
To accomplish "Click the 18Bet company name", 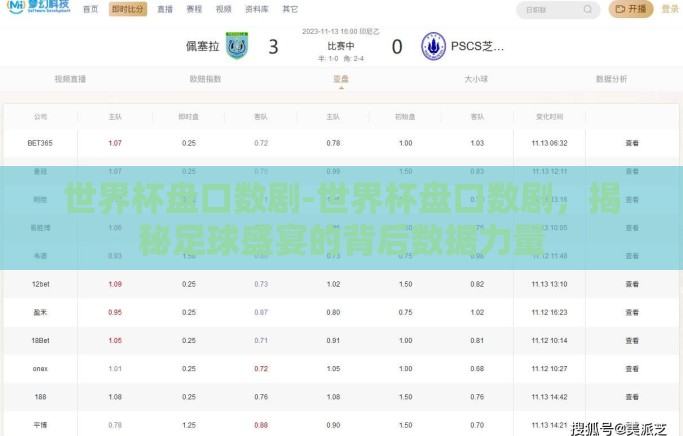I will 41,341.
